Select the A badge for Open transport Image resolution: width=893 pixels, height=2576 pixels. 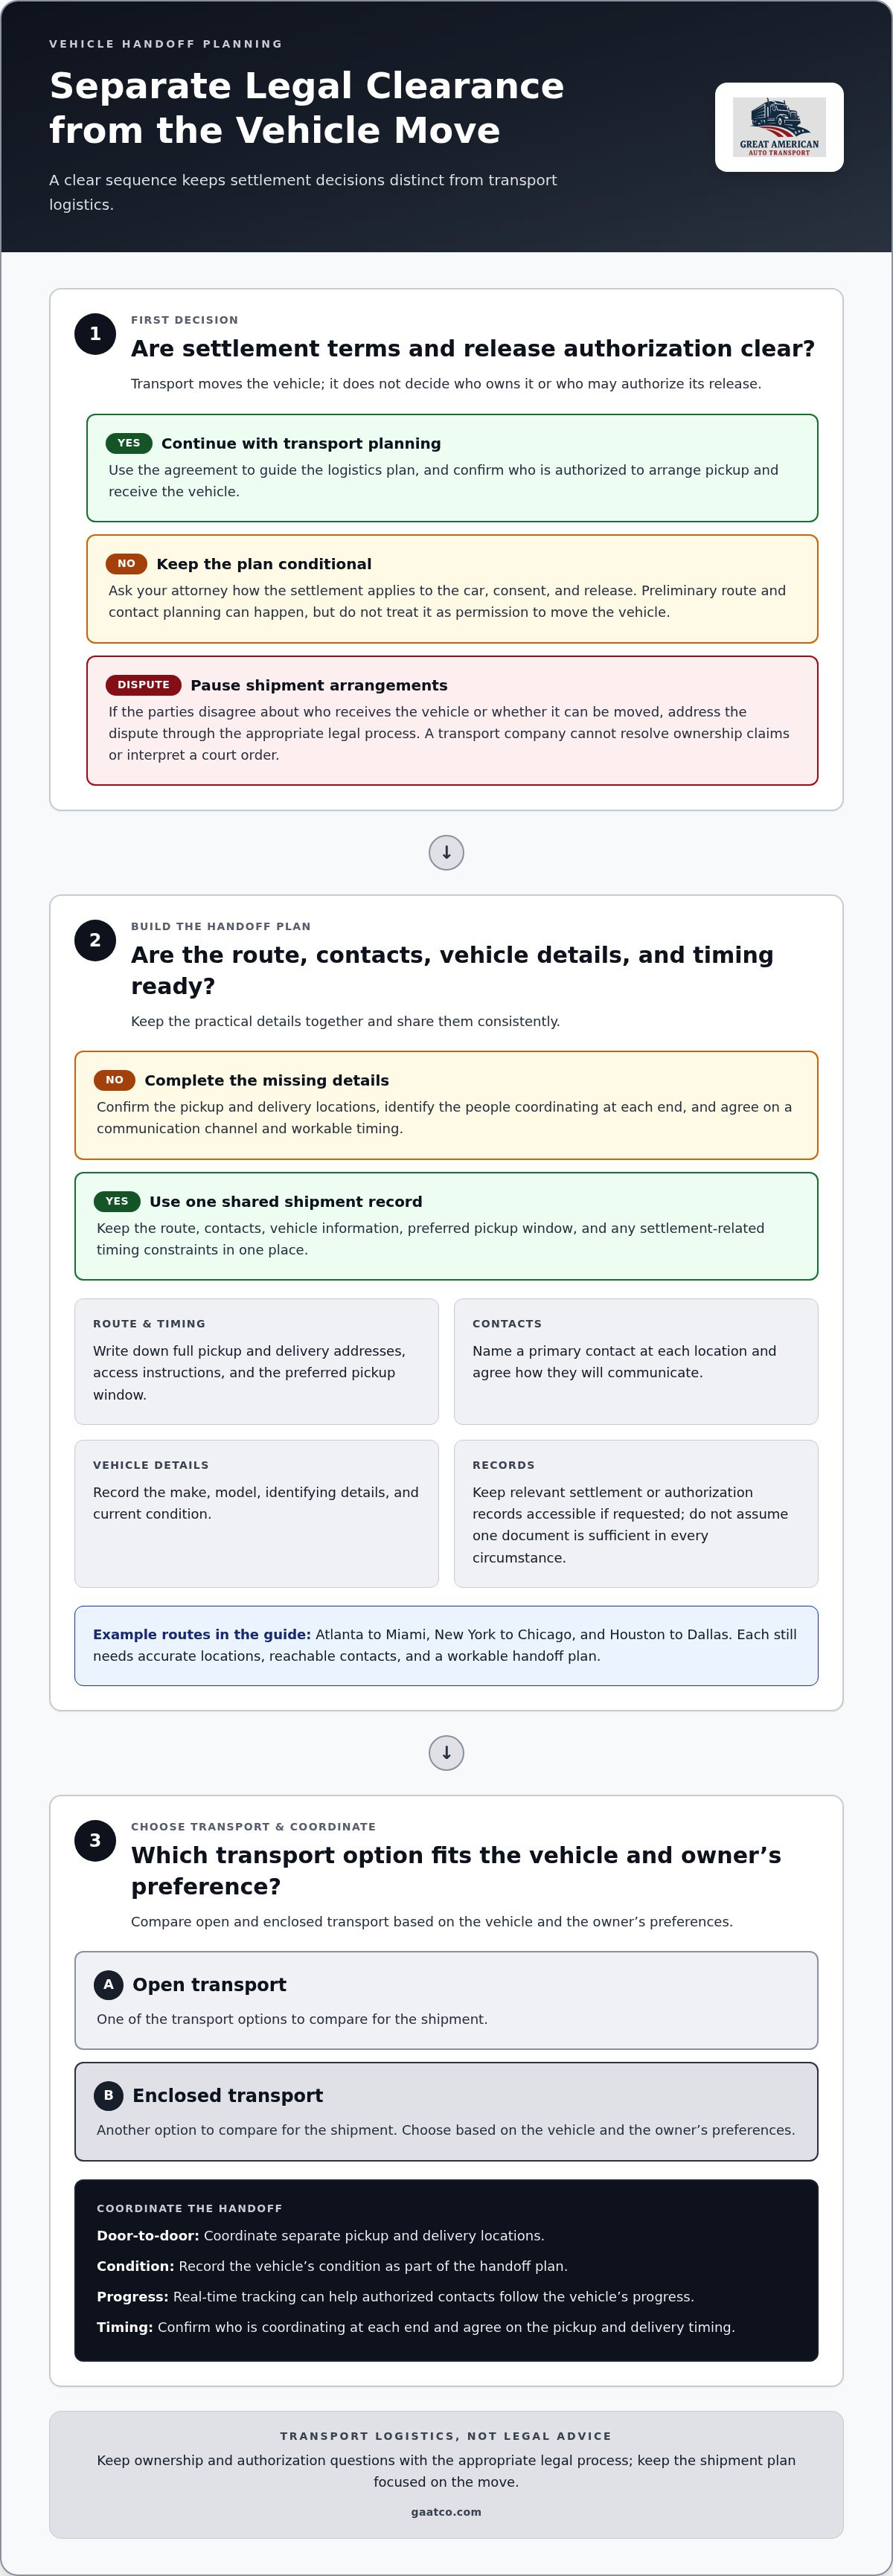click(108, 1984)
